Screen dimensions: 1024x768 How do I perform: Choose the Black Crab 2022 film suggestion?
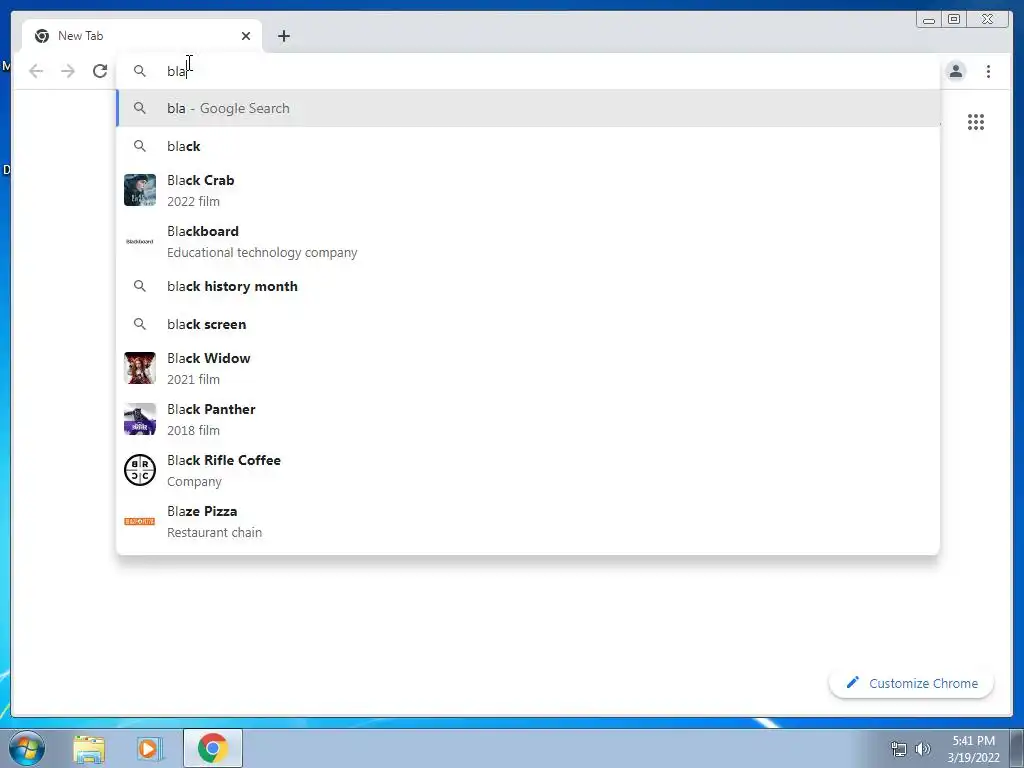click(x=528, y=191)
